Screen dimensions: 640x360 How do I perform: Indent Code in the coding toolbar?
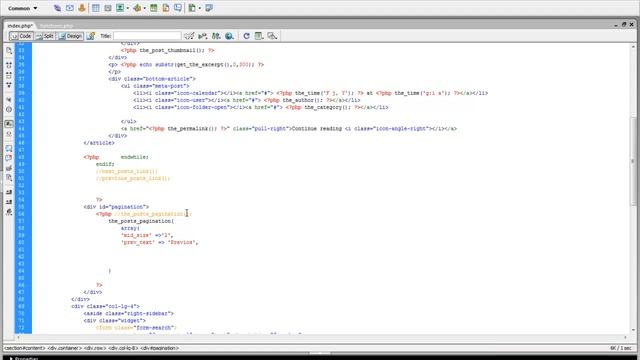(x=9, y=192)
